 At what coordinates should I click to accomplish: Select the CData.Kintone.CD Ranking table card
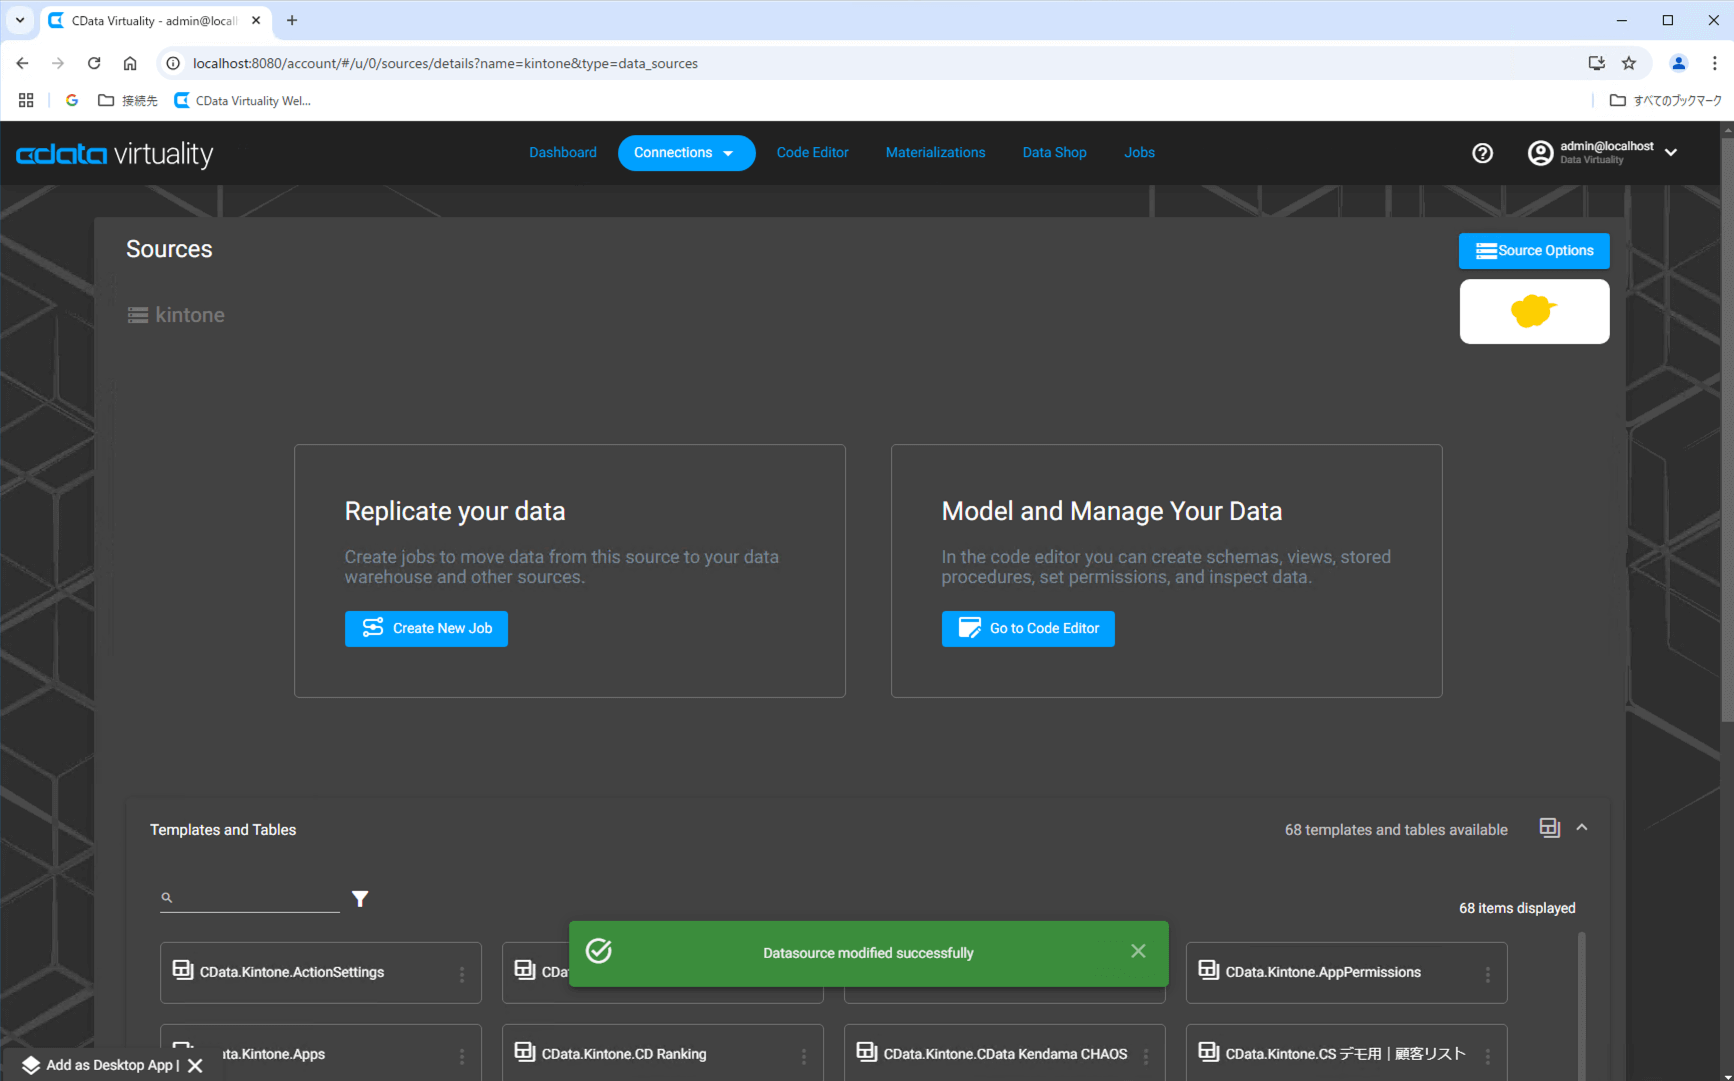662,1052
